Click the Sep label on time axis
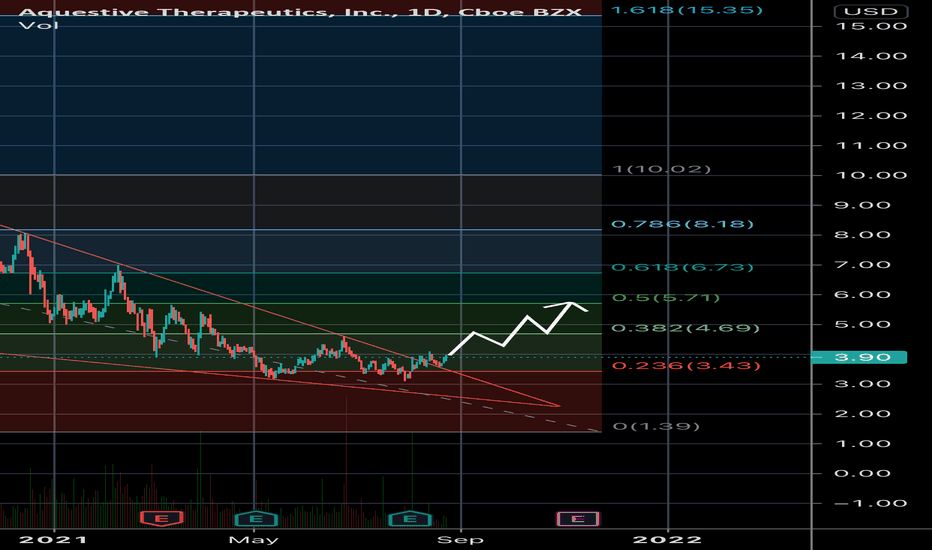 click(x=461, y=540)
